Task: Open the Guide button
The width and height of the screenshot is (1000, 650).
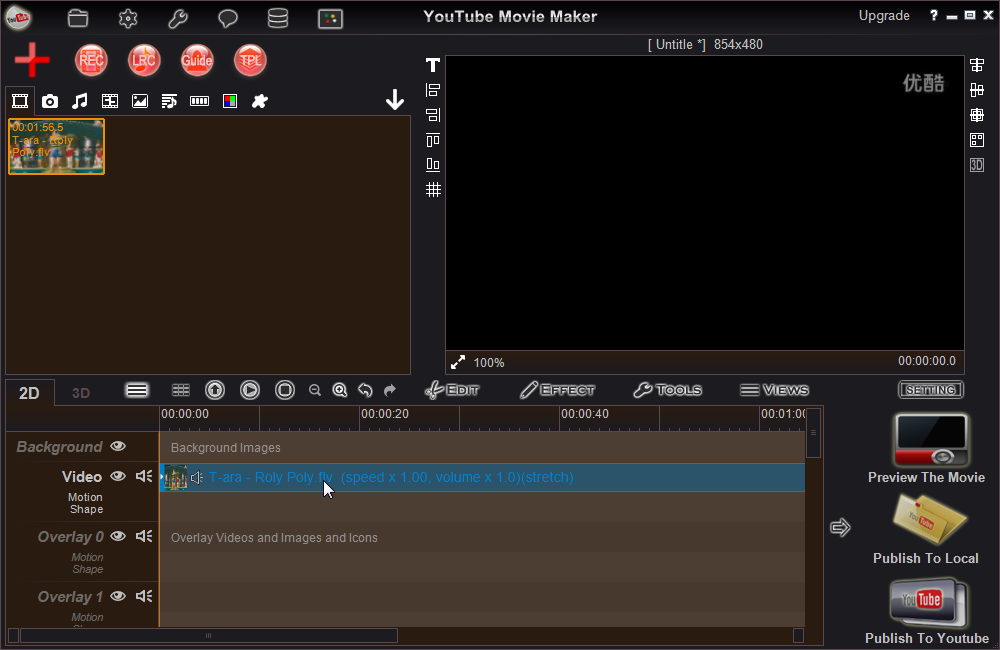Action: (x=197, y=61)
